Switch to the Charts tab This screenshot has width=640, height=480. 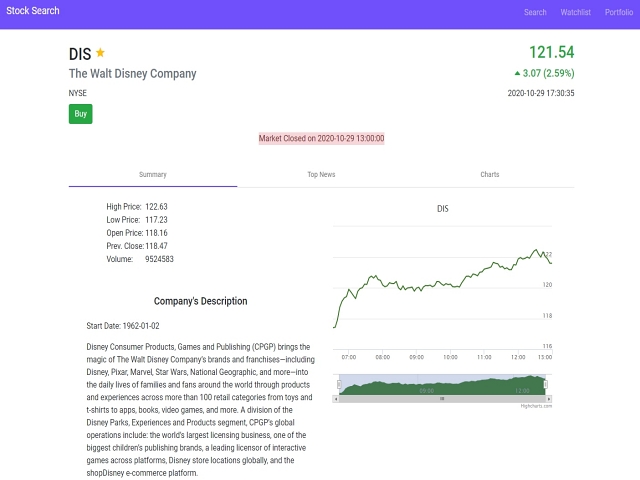click(x=490, y=175)
